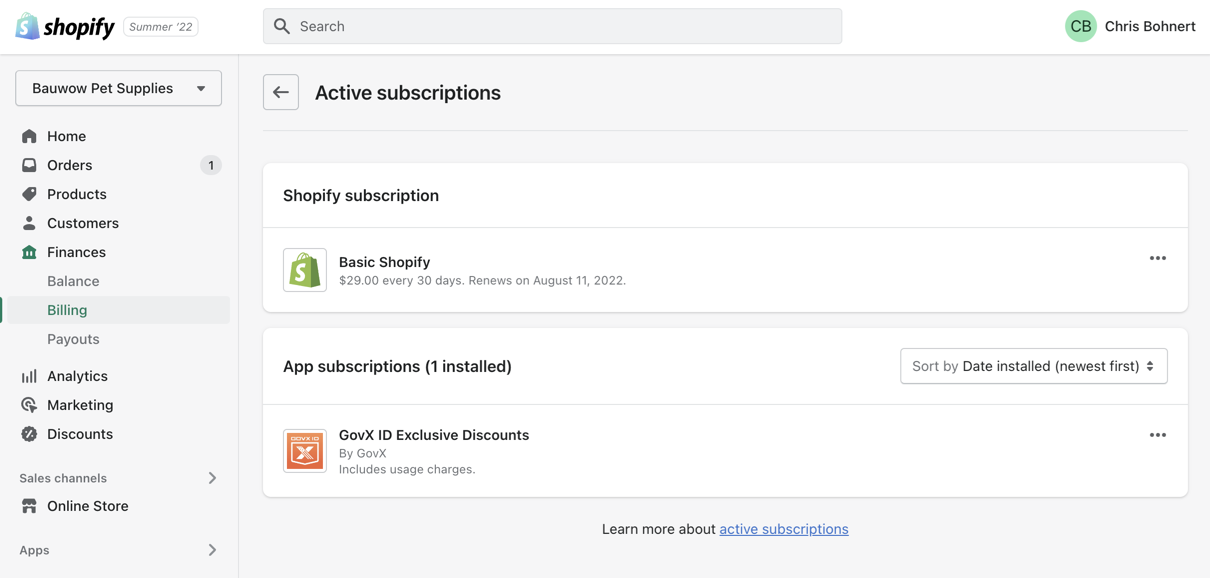Click the Includes usage charges text
Viewport: 1211px width, 578px height.
tap(407, 469)
